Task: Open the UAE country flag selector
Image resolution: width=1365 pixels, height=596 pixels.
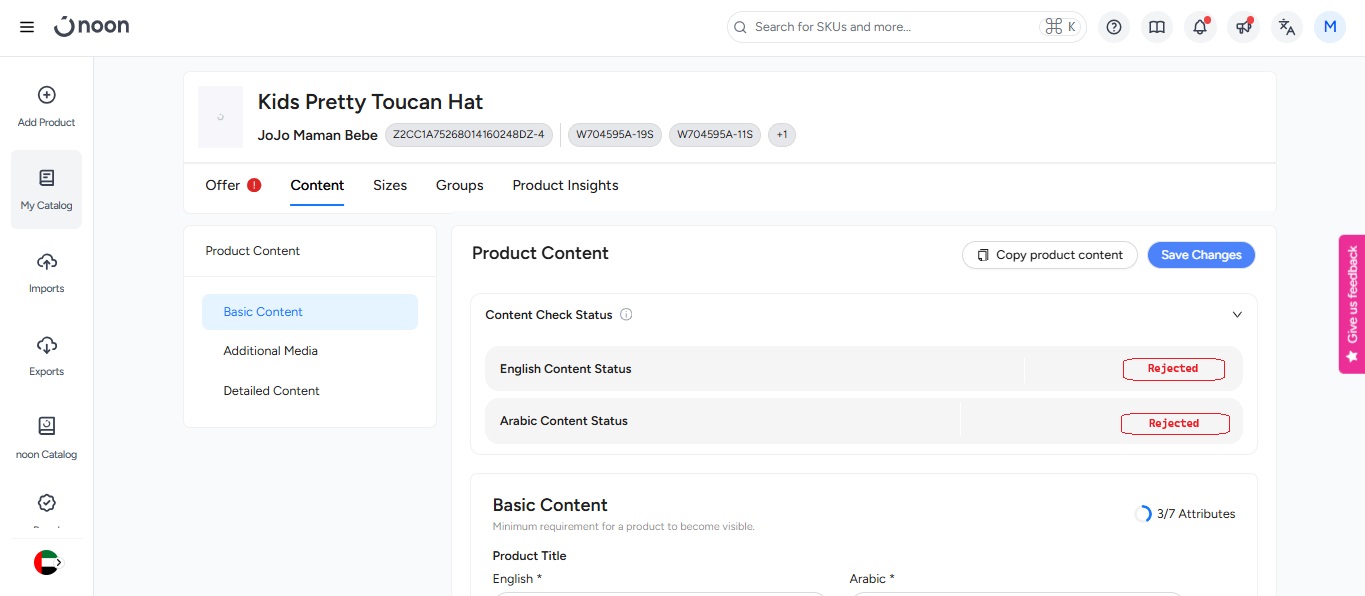Action: click(x=47, y=563)
